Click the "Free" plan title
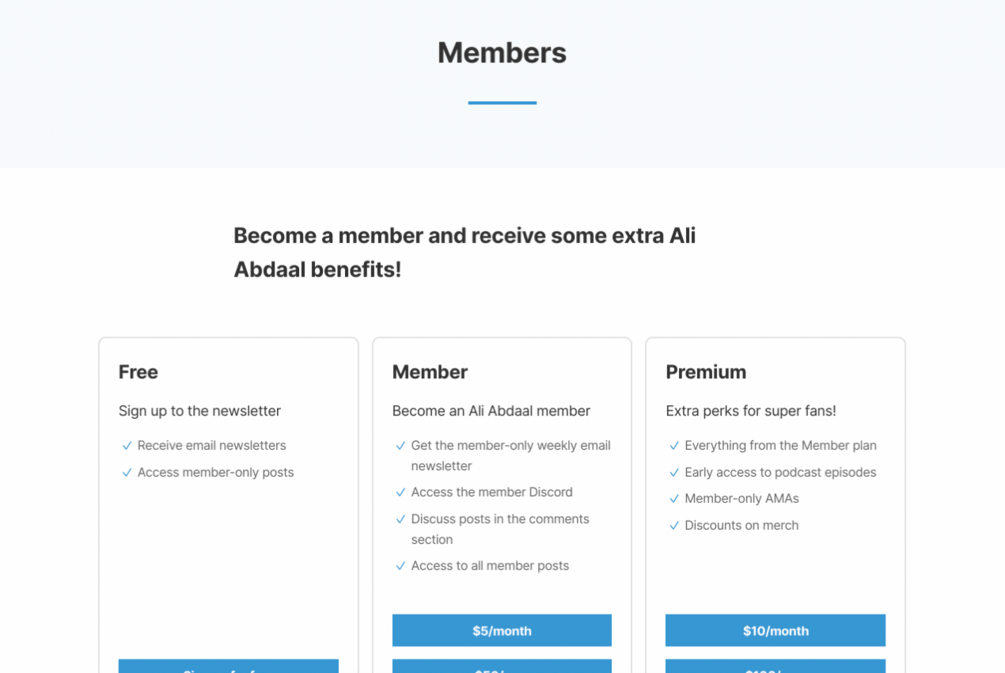Viewport: 1005px width, 673px height. tap(138, 372)
